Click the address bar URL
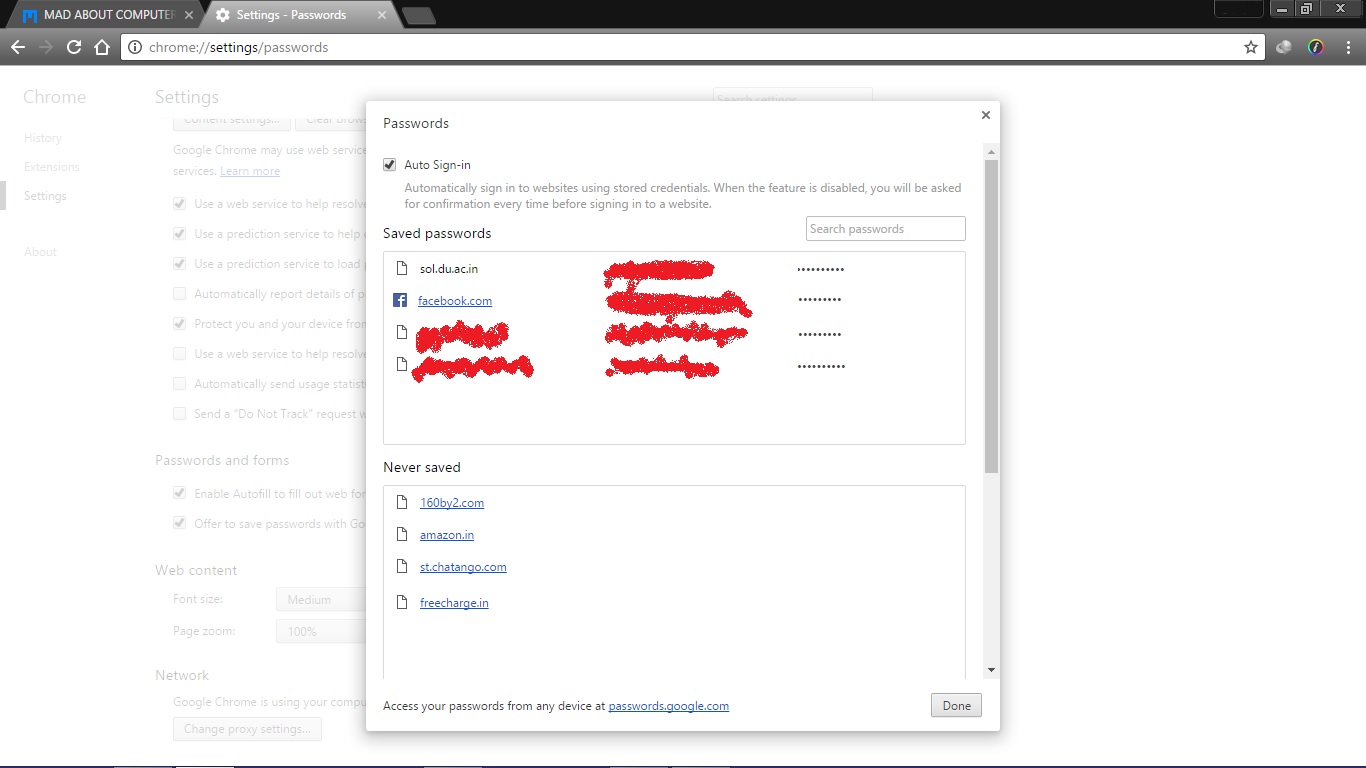This screenshot has width=1366, height=768. tap(239, 47)
